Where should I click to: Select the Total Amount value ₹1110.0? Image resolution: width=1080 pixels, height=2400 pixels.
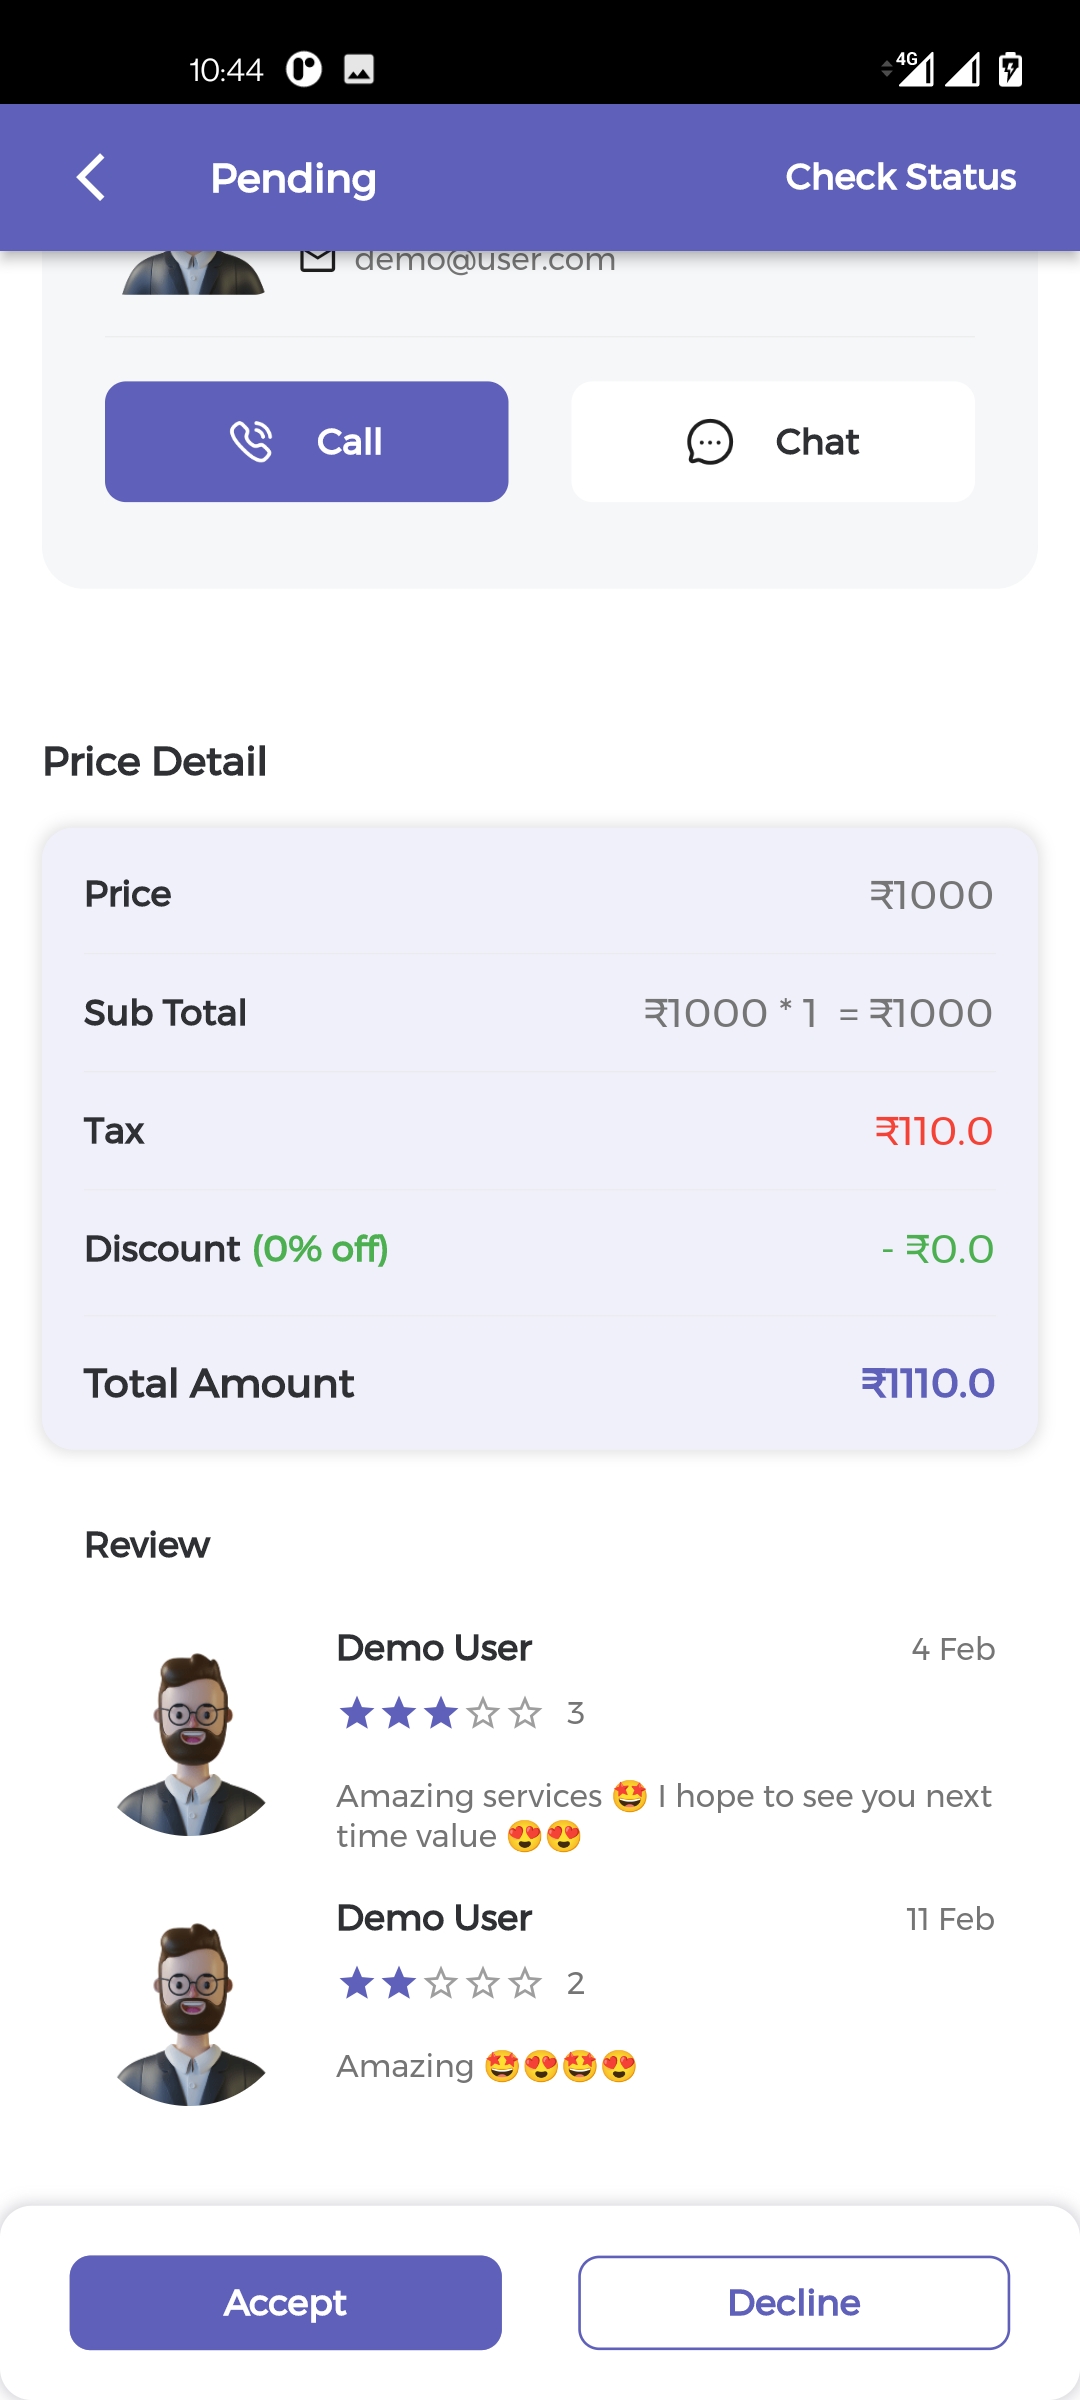click(927, 1384)
